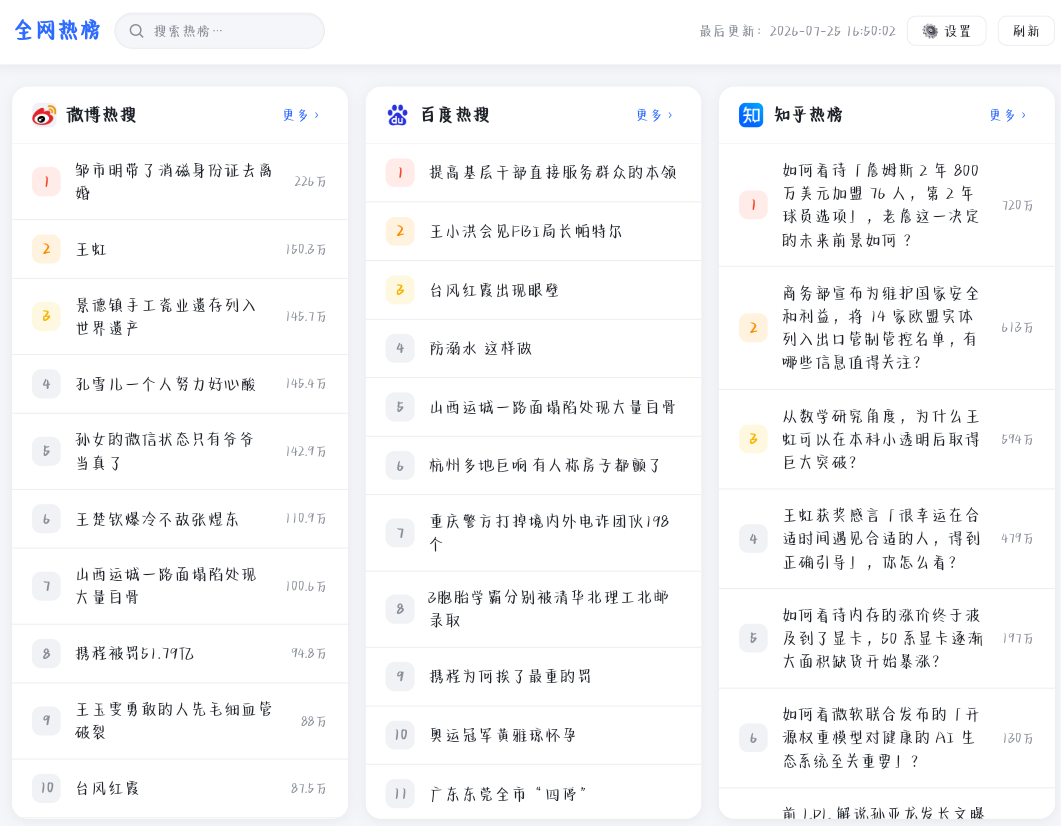Click the 226万 heat count
Screen dimensions: 1061x826
pos(310,181)
